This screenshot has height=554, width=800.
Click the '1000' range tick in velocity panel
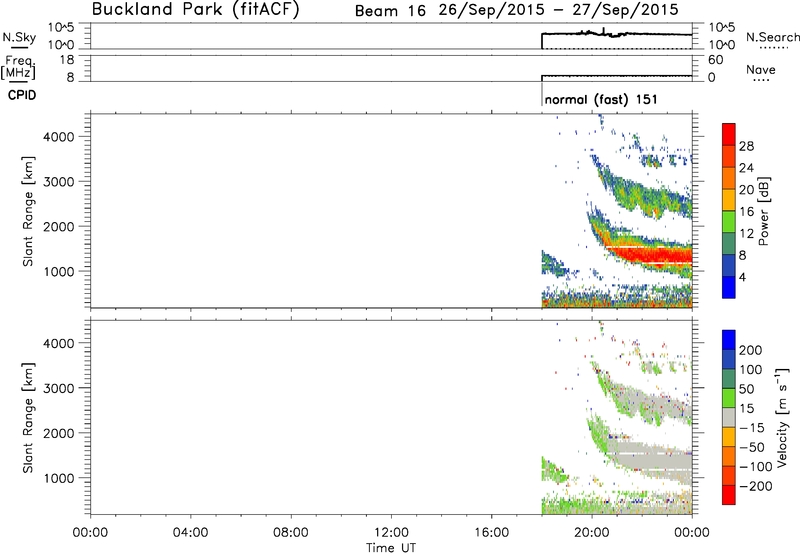point(59,478)
